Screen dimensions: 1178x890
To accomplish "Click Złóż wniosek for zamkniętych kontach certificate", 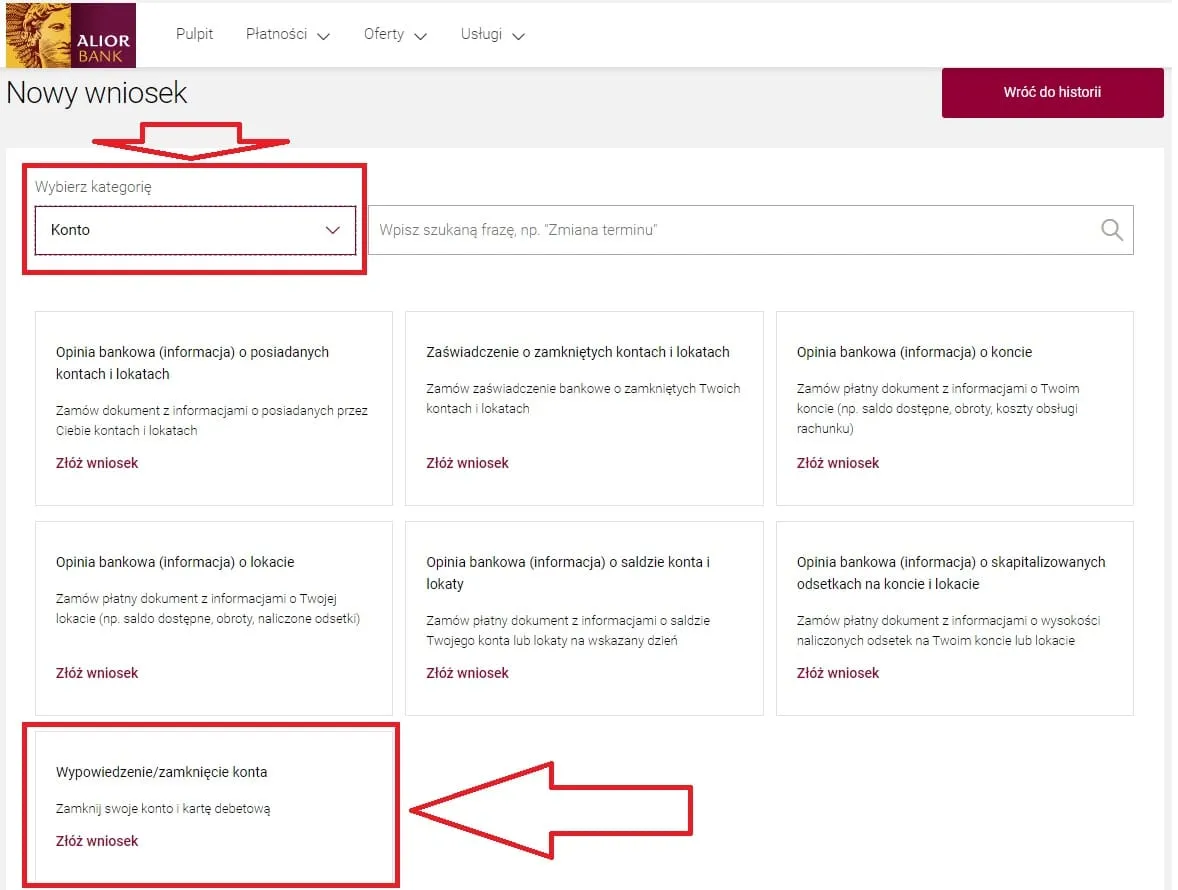I will click(467, 463).
